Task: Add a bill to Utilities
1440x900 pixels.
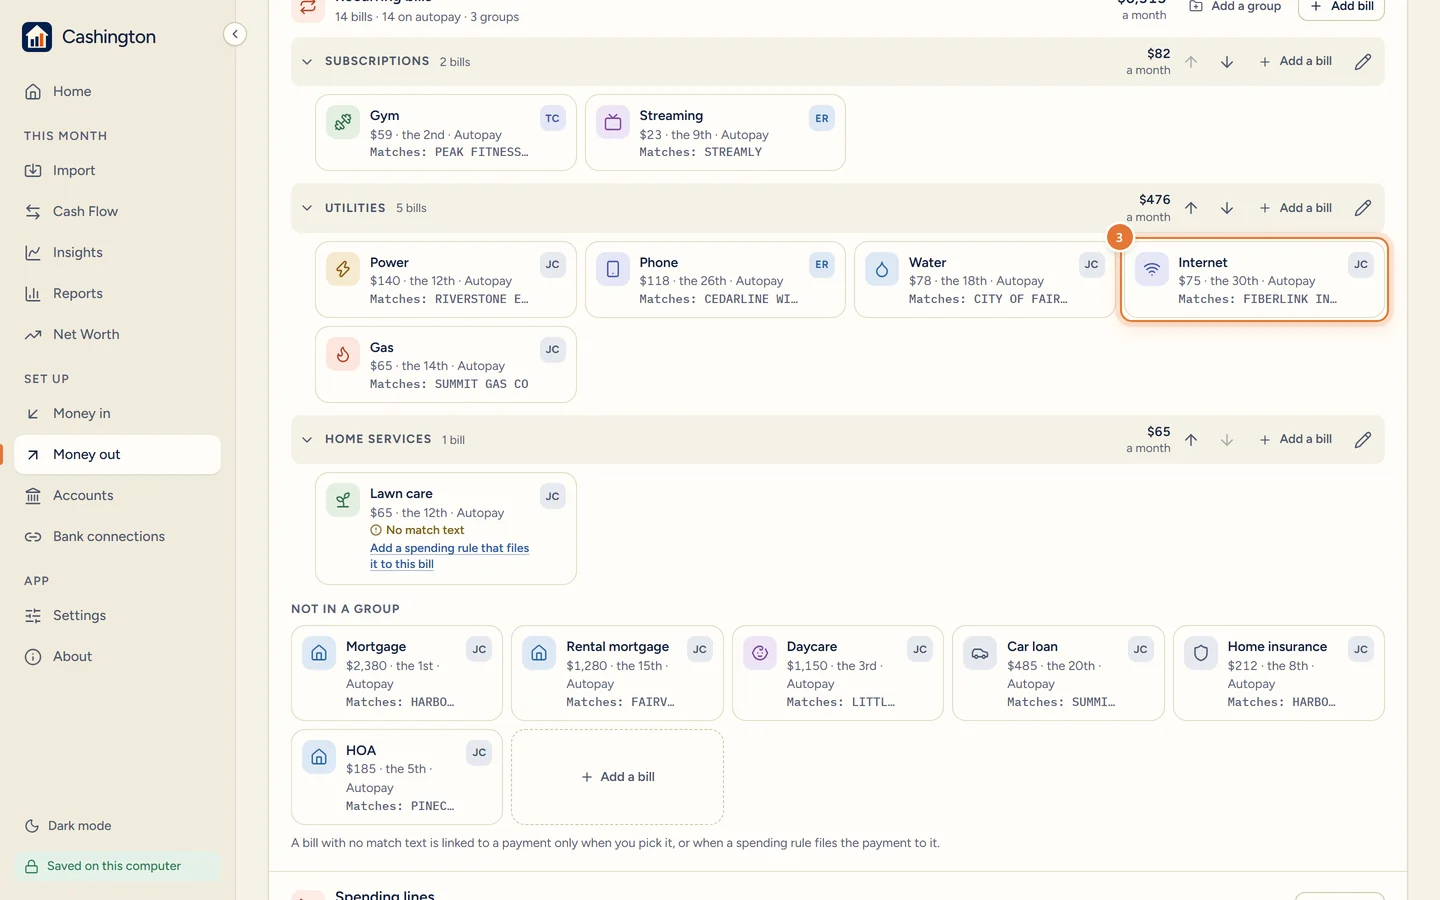Action: point(1295,208)
